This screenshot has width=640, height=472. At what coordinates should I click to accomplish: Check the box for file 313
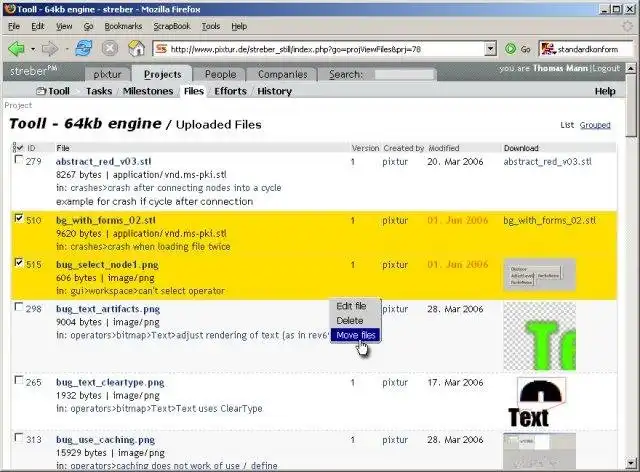pyautogui.click(x=18, y=437)
